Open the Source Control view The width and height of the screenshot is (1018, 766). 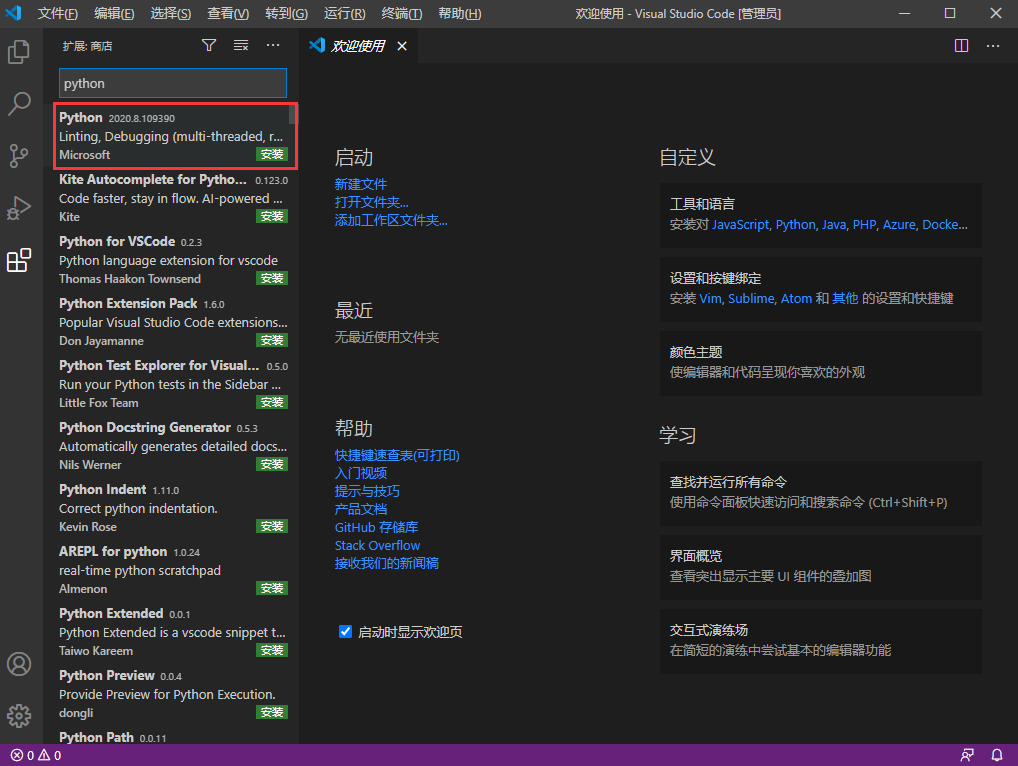coord(19,156)
